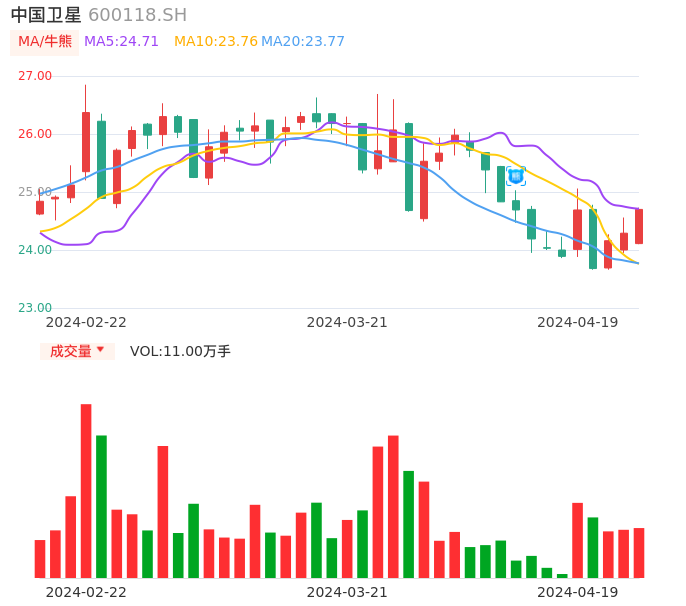Click the VOL:11.00万手 volume readout

coord(180,351)
